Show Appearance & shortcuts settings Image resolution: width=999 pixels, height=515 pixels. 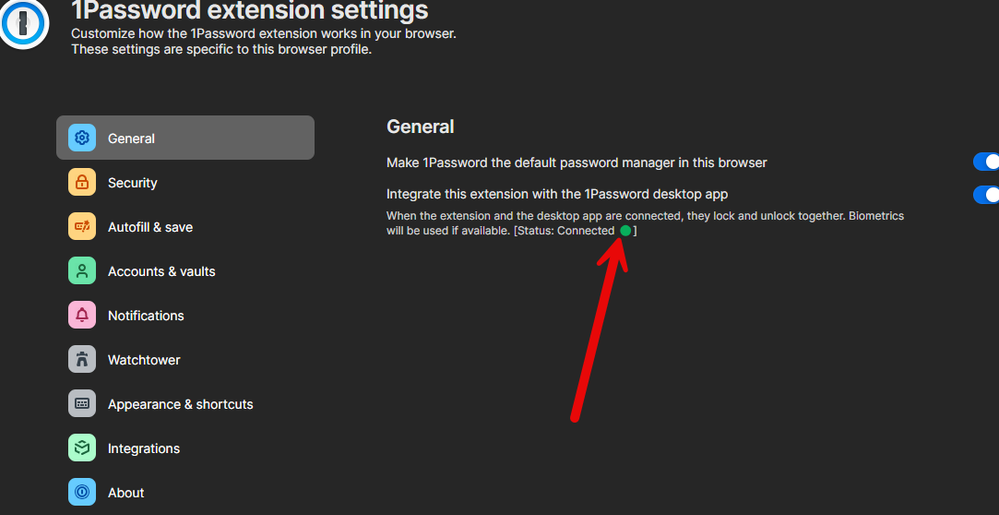[180, 404]
